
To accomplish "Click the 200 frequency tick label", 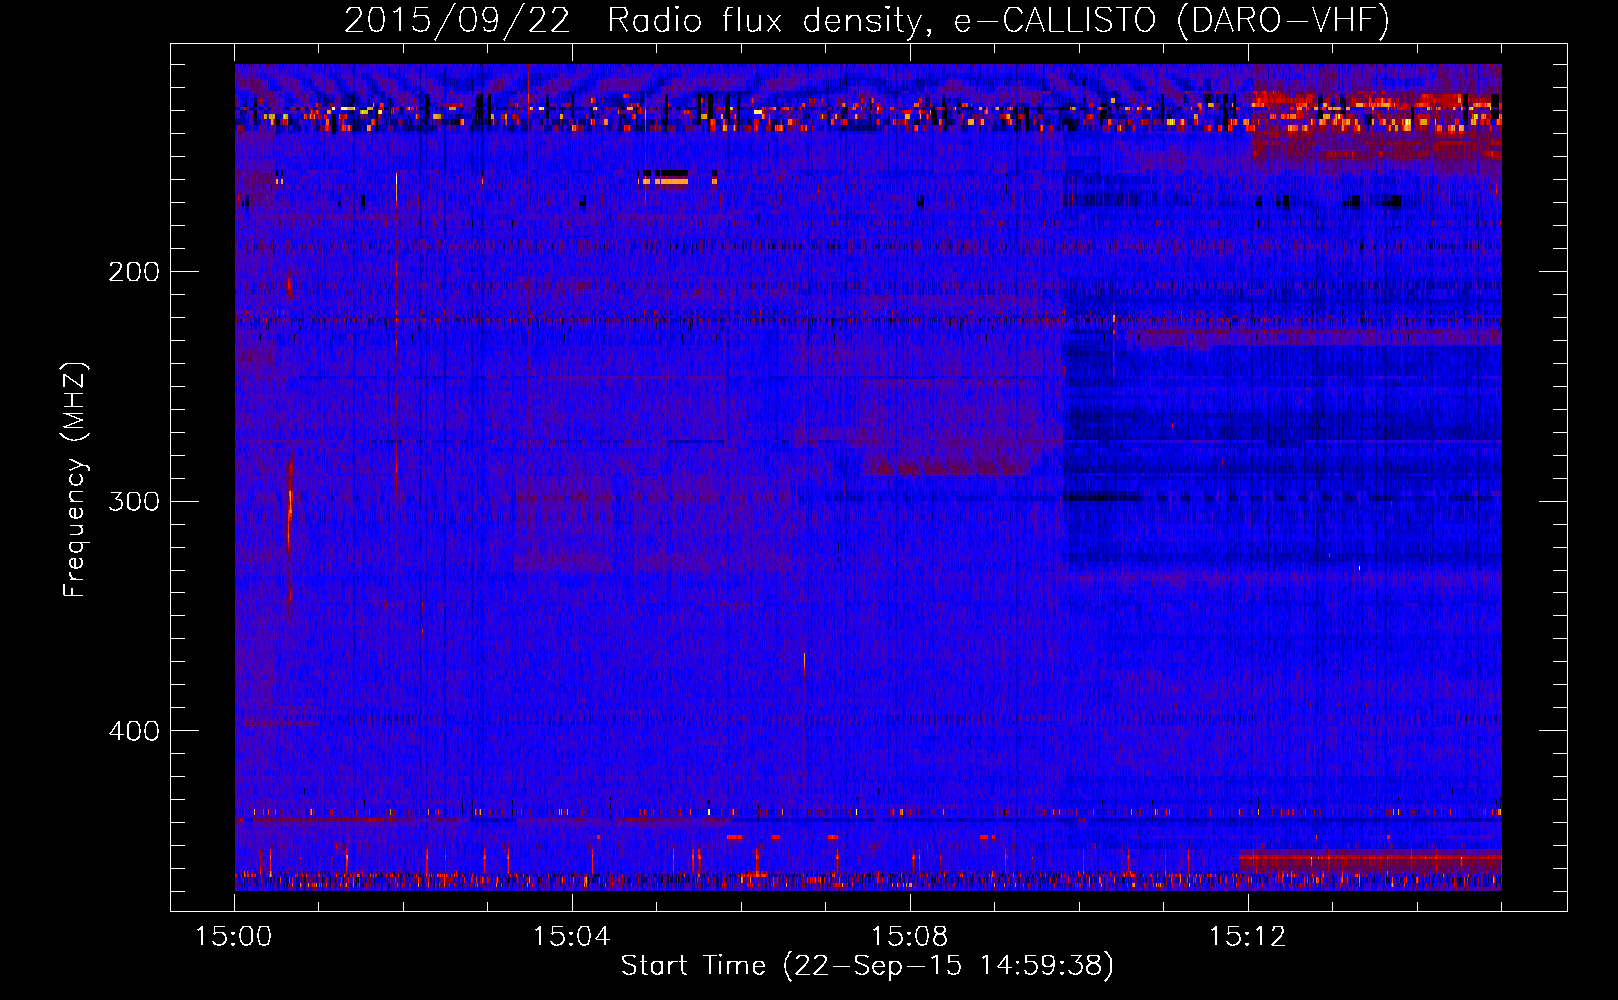I will click(x=134, y=272).
